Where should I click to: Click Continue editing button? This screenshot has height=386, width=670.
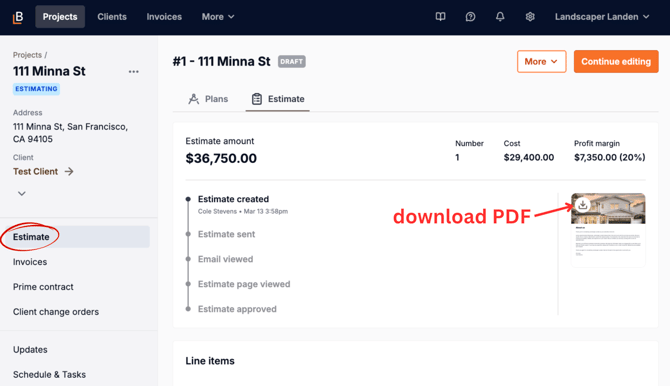616,62
